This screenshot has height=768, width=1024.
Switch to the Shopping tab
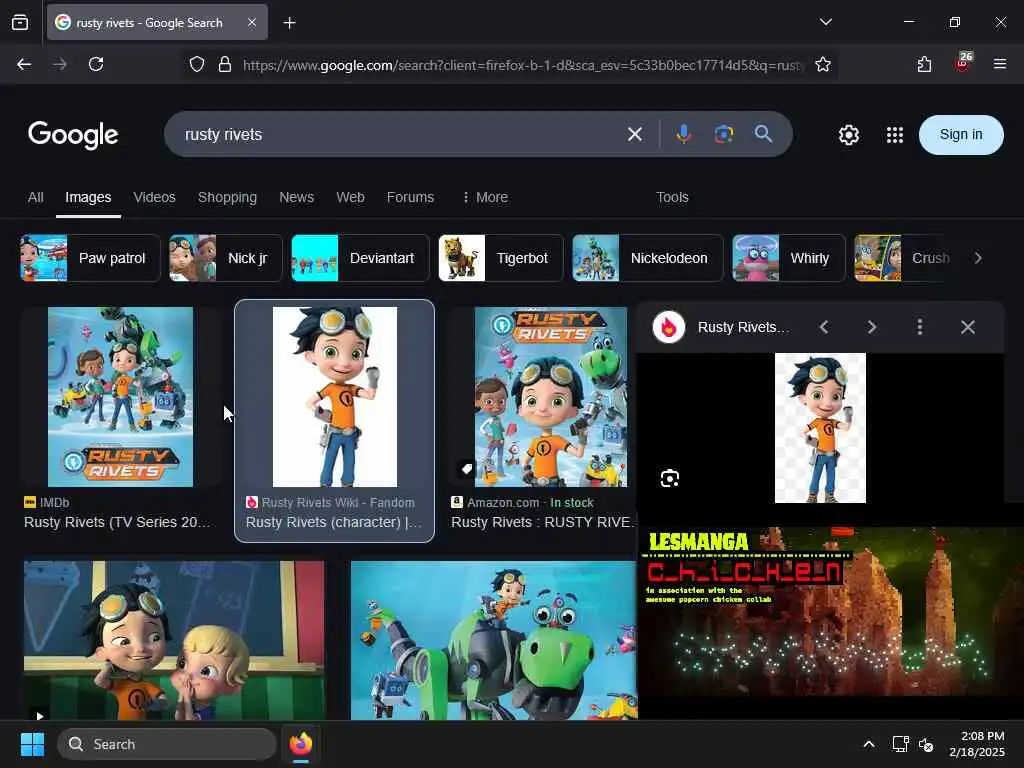(227, 197)
